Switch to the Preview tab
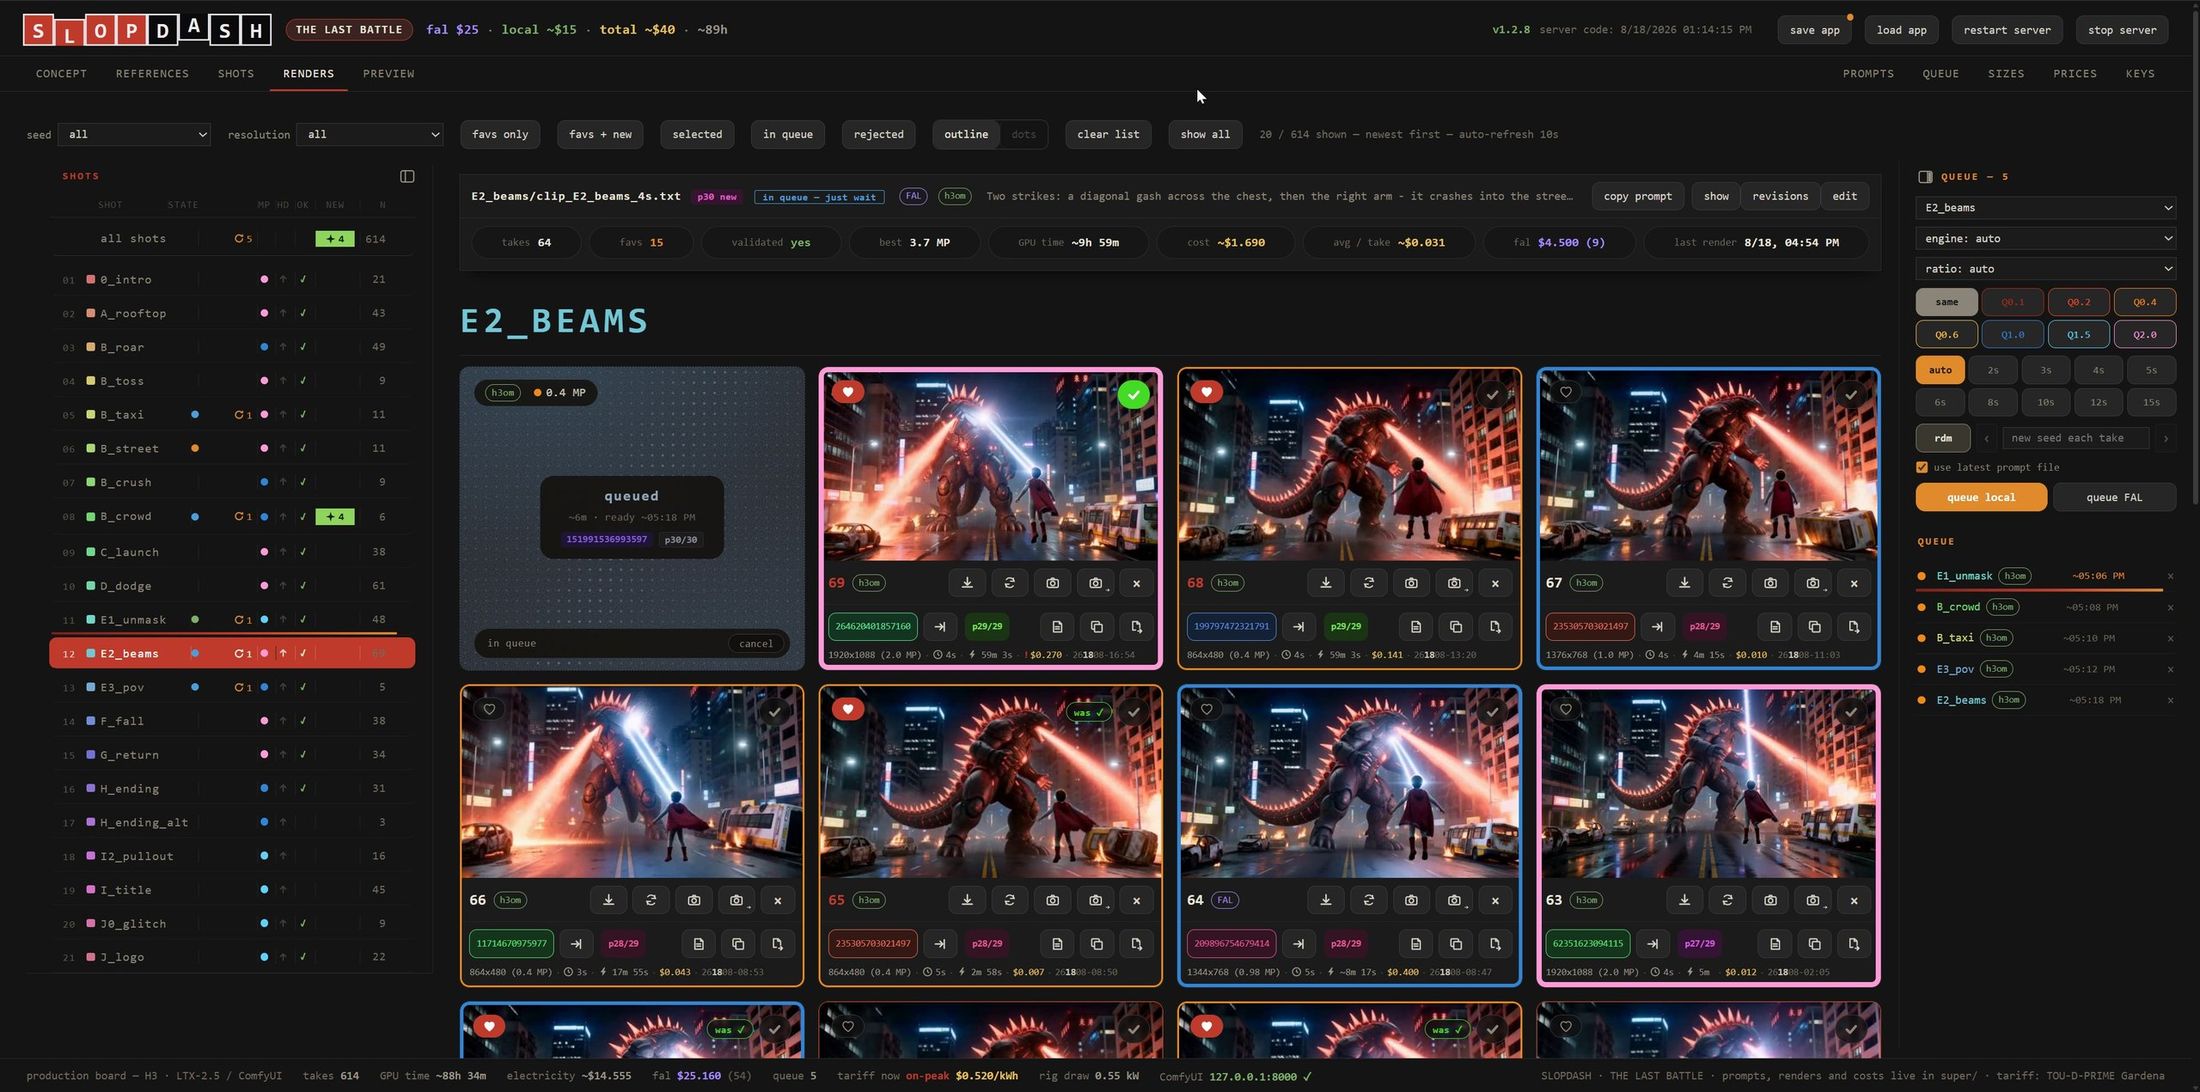Screen dimensions: 2200x1092 [388, 74]
